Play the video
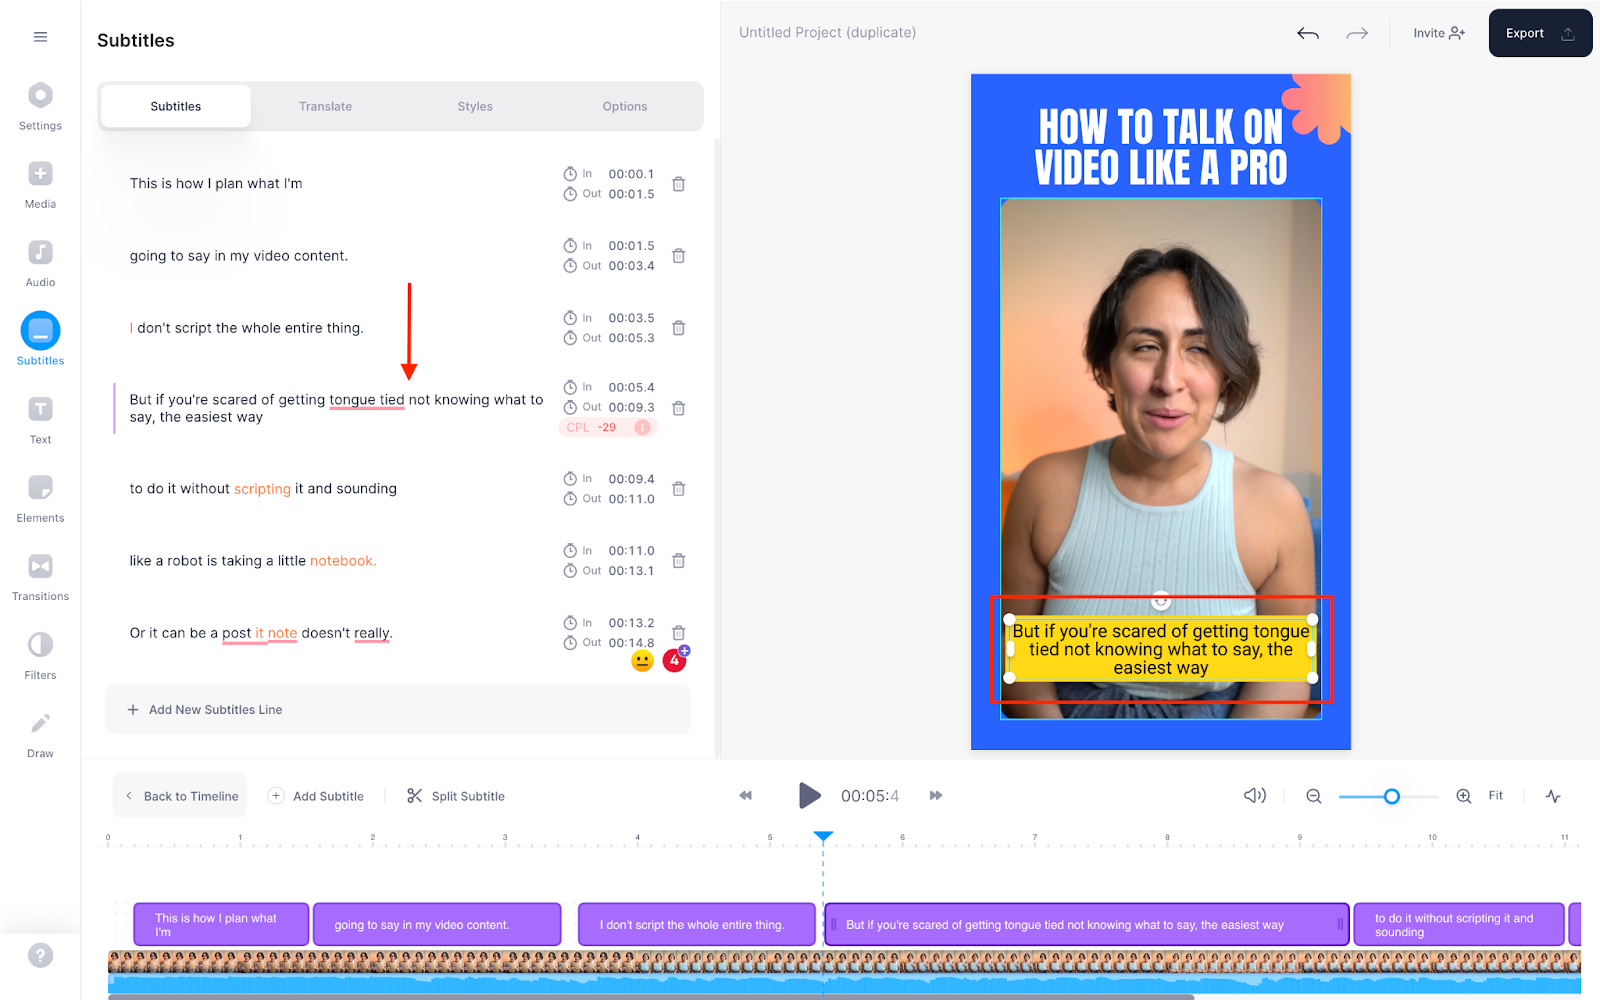Viewport: 1600px width, 1000px height. pos(809,796)
